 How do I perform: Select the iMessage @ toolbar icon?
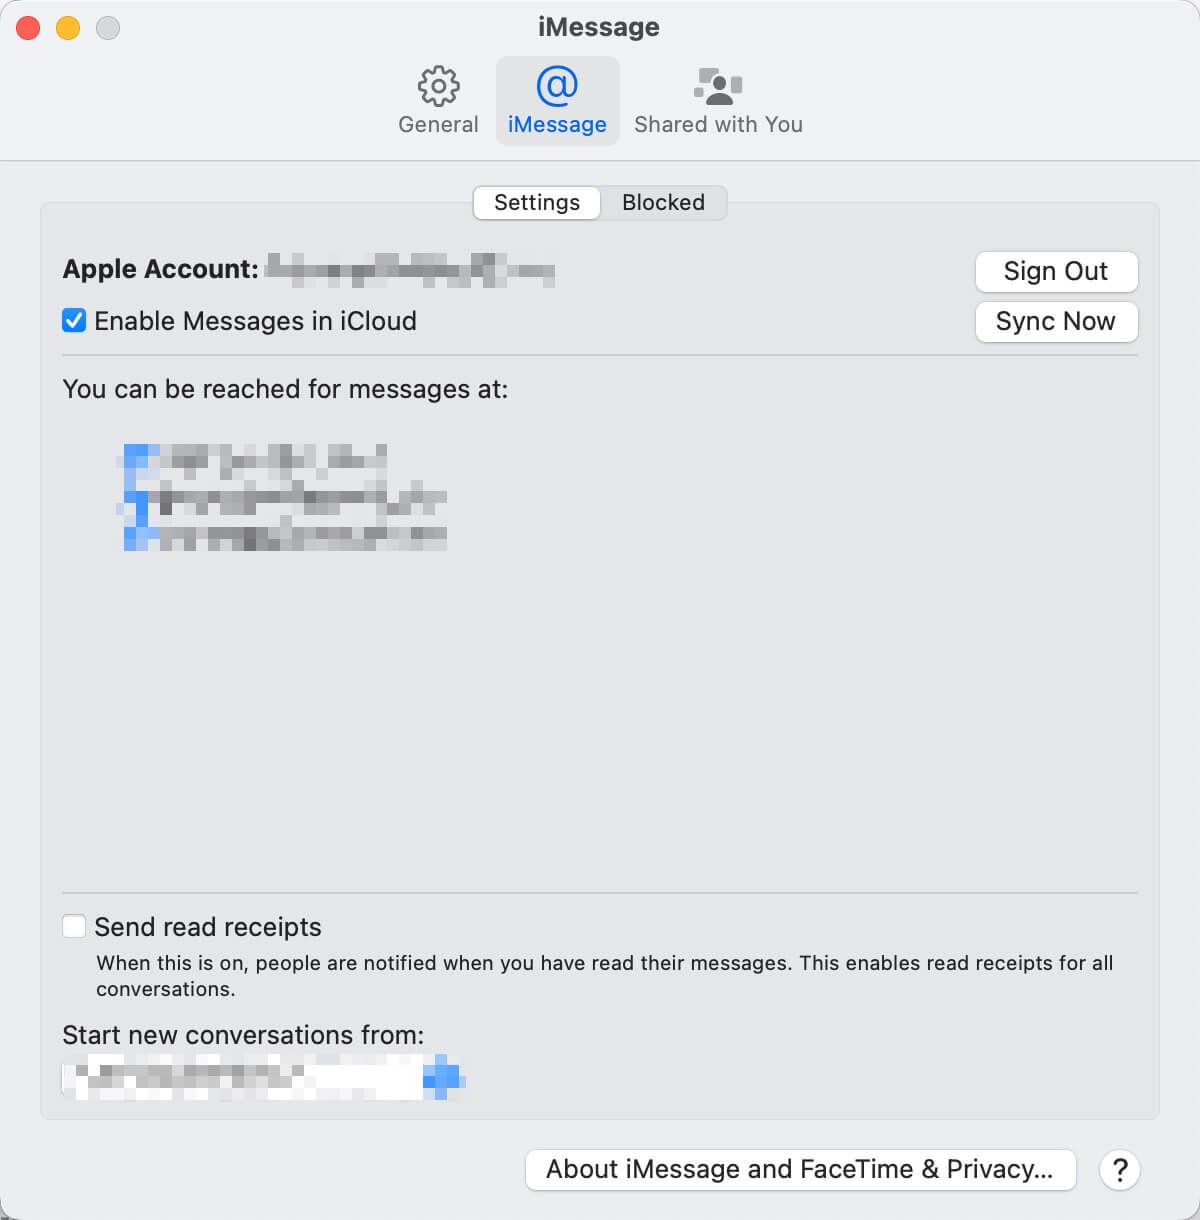click(x=557, y=101)
